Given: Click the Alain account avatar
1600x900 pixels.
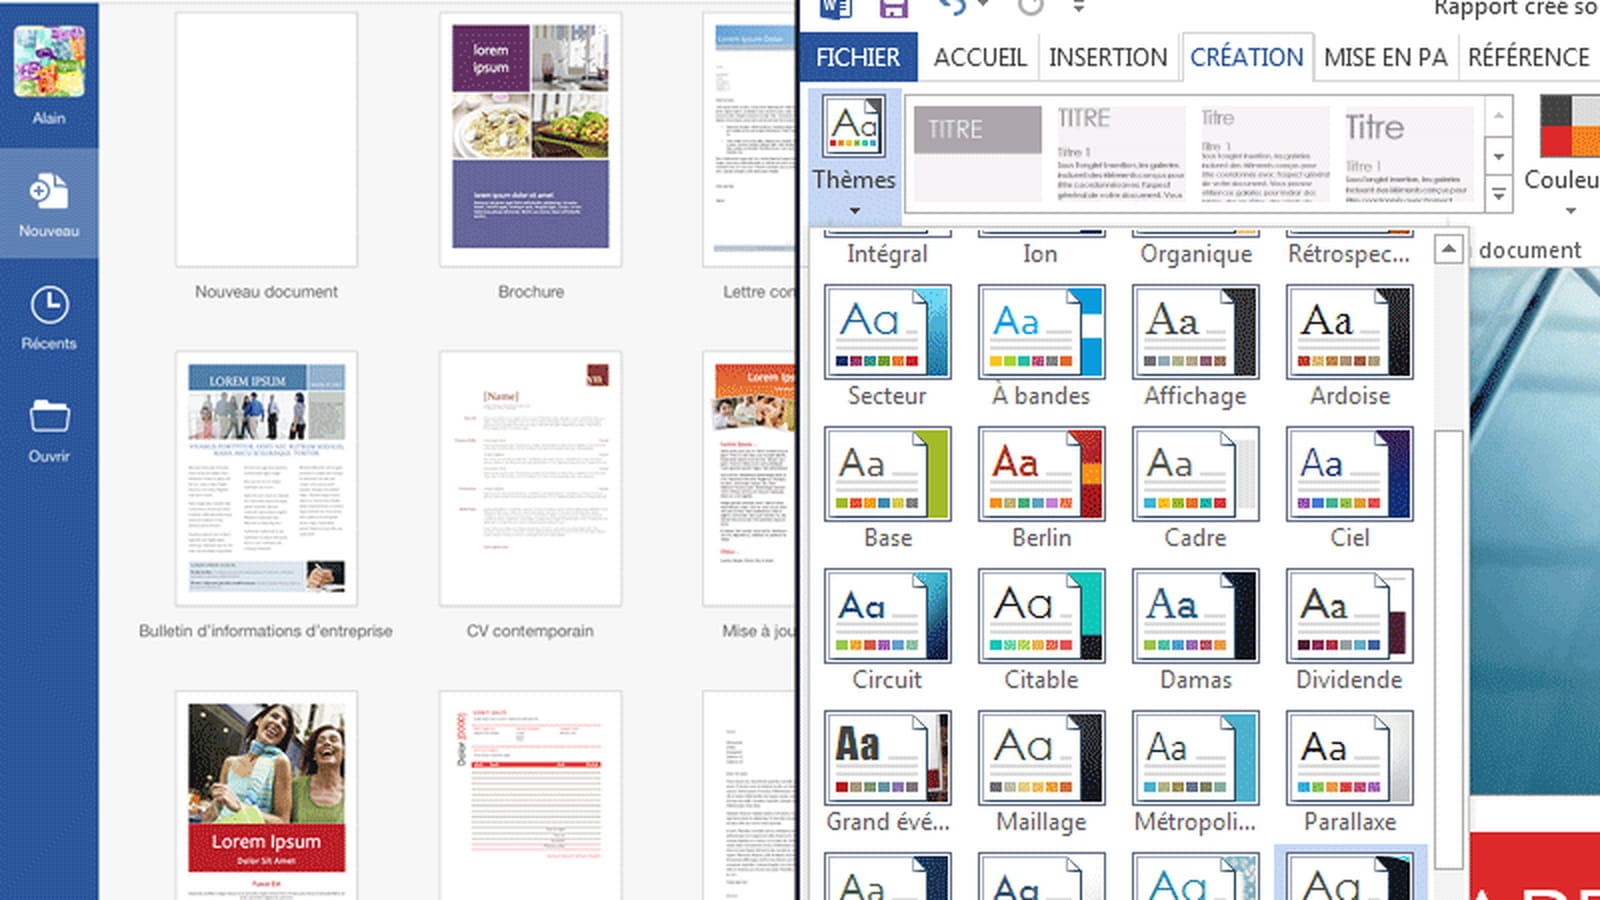Looking at the screenshot, I should click(49, 62).
